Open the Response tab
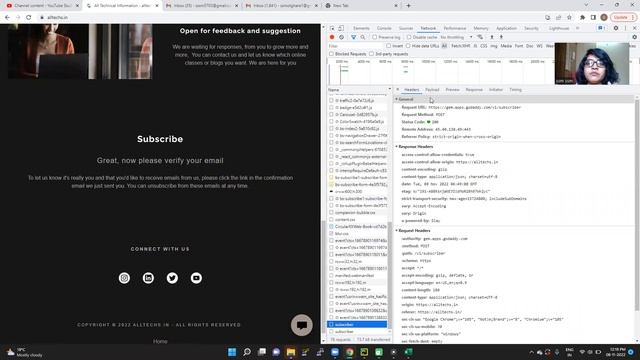 474,89
